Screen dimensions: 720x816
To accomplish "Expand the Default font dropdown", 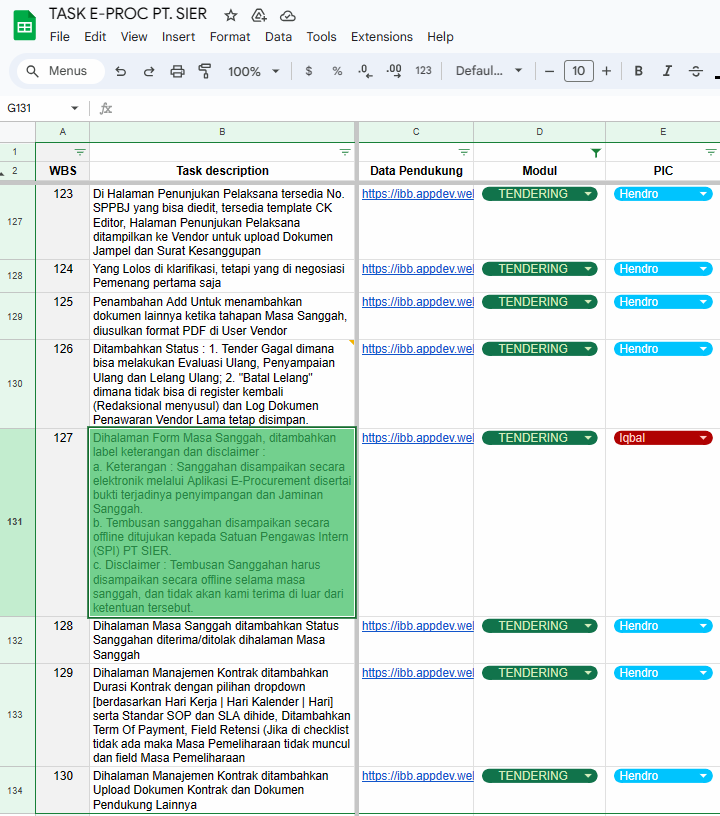I will click(x=489, y=71).
